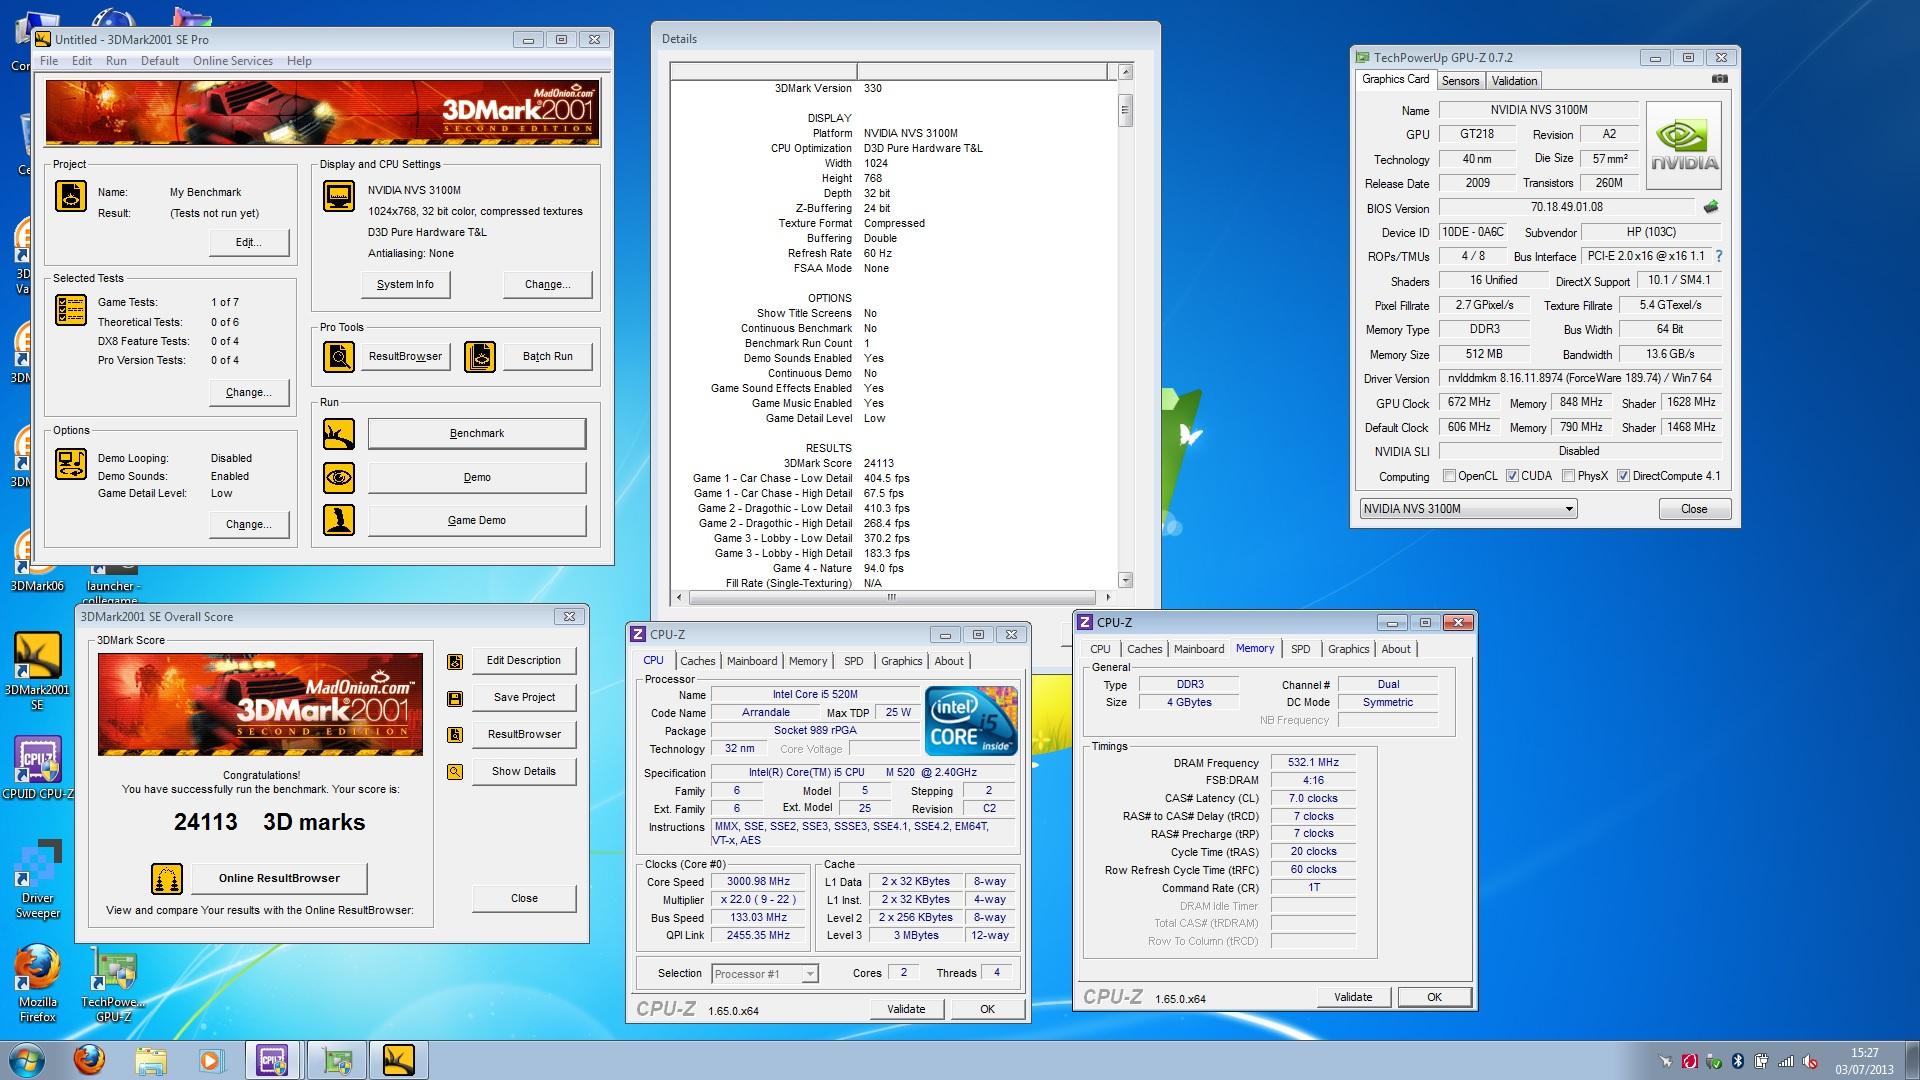The height and width of the screenshot is (1080, 1920).
Task: Click the 3DMark06 desktop shortcut
Action: pos(37,563)
